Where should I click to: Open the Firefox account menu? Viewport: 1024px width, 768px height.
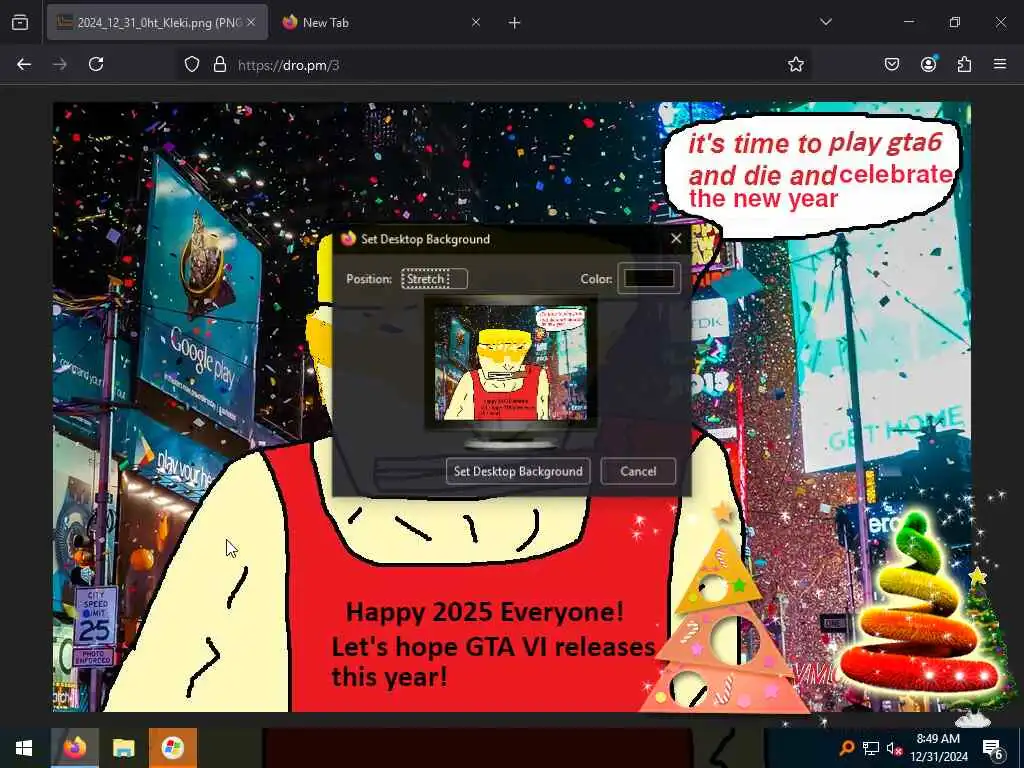pyautogui.click(x=928, y=64)
